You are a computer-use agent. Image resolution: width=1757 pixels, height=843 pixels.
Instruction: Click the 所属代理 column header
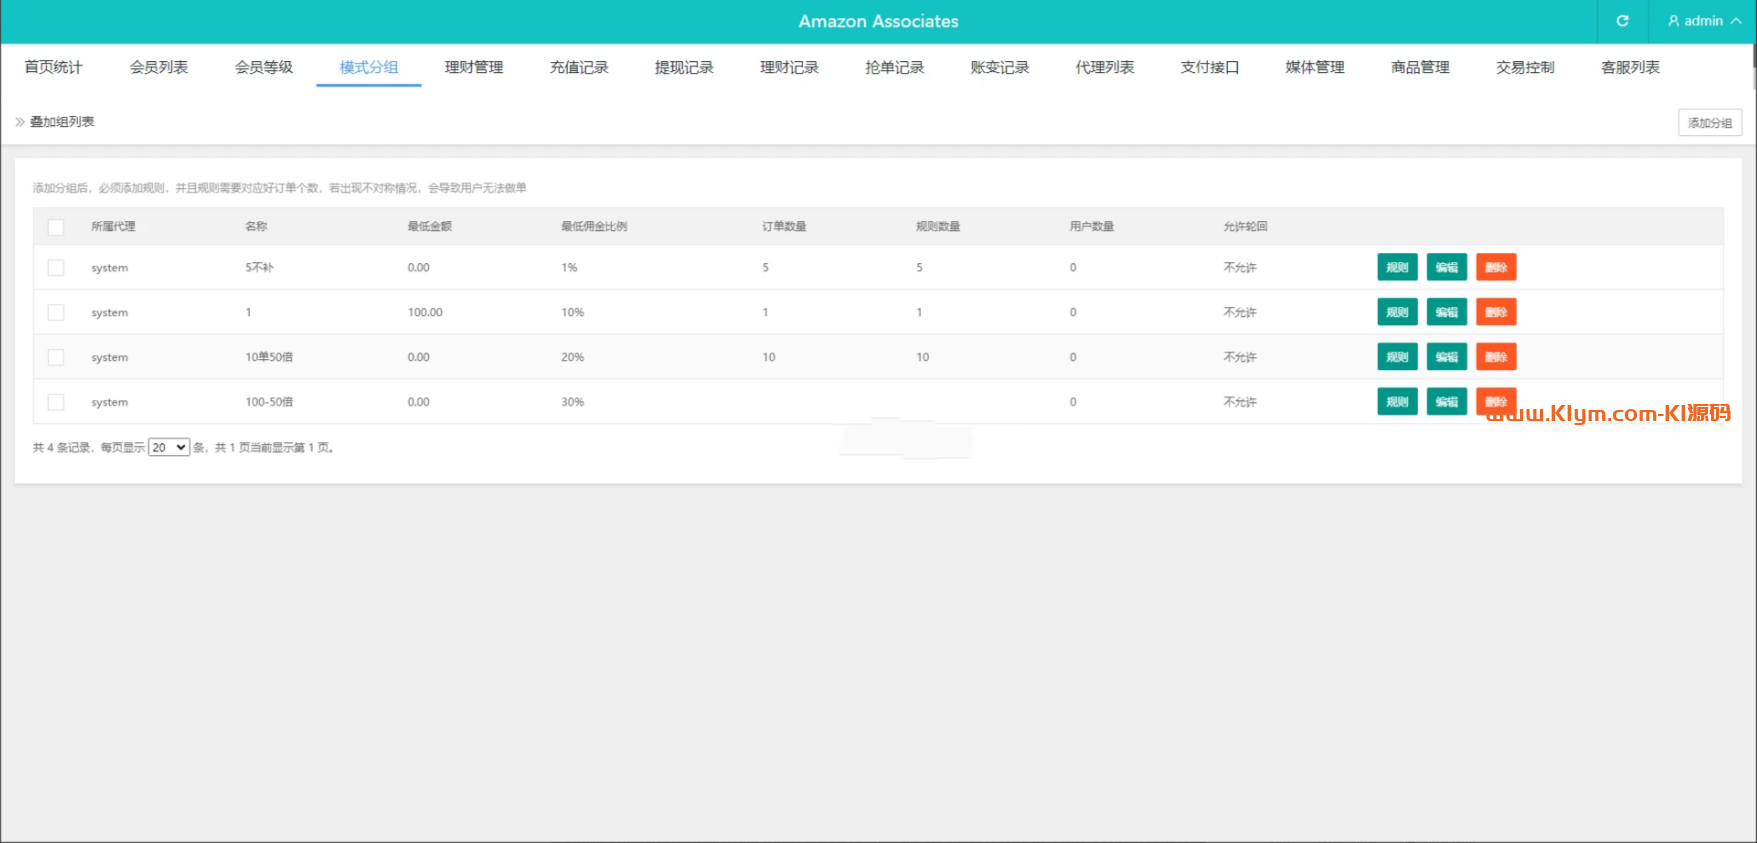pos(113,226)
